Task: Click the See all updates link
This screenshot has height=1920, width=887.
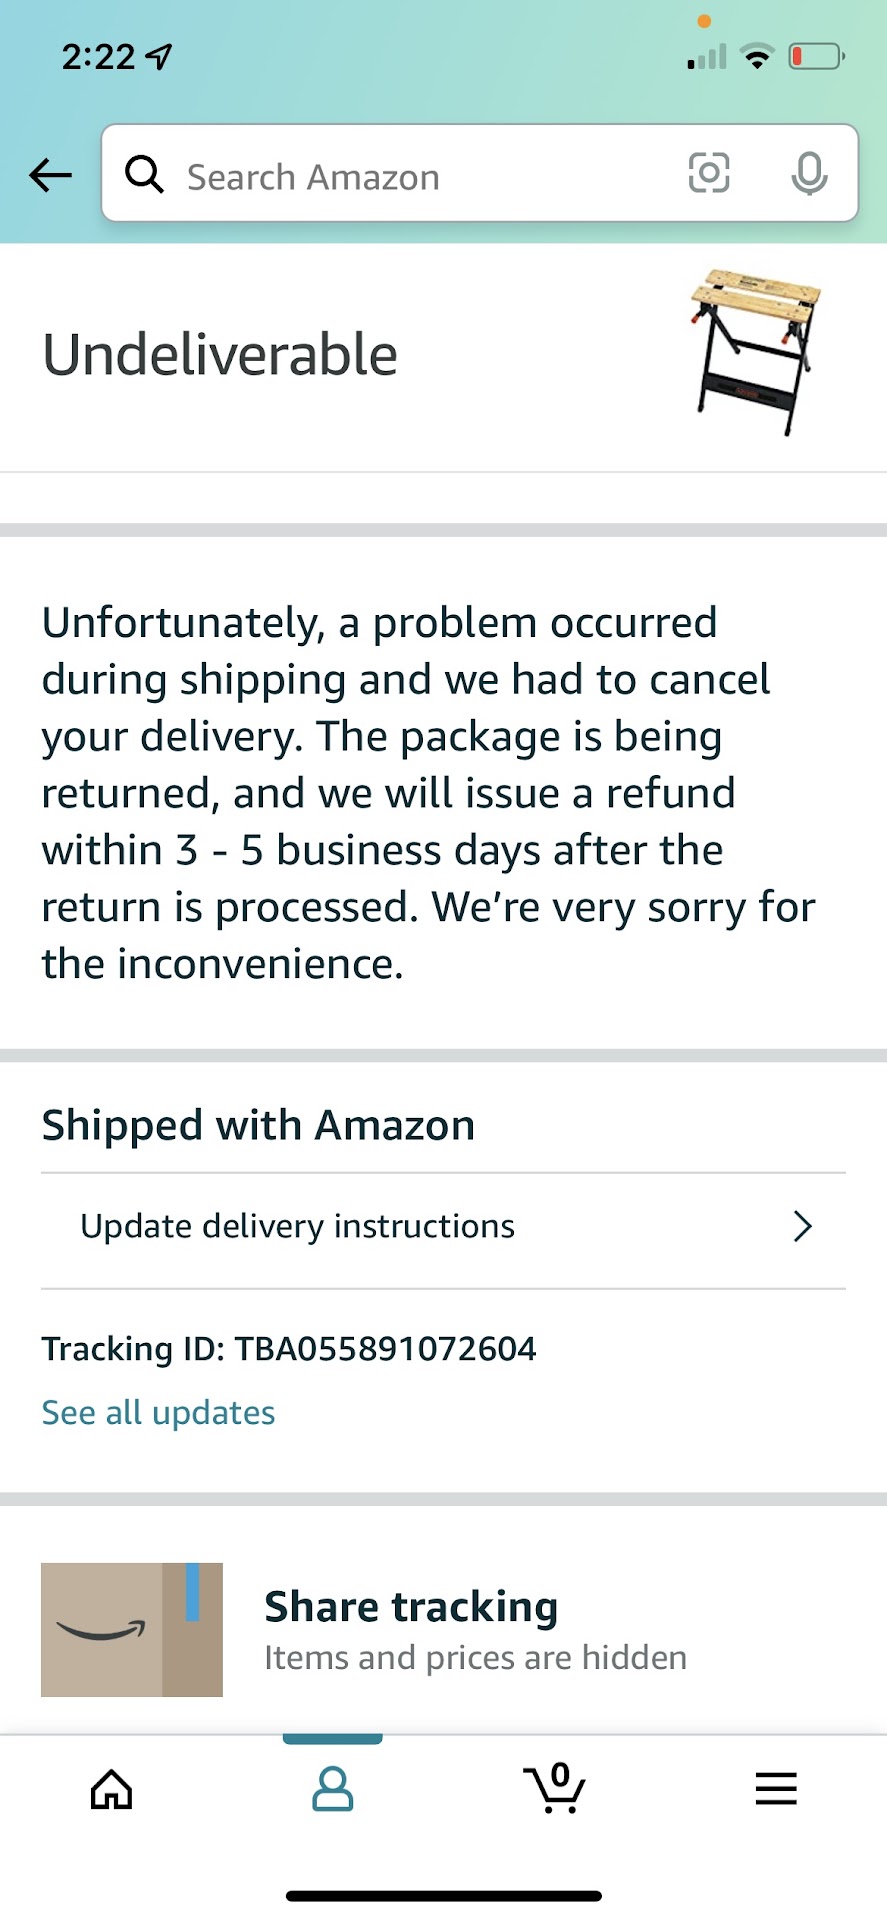Action: pos(158,1413)
